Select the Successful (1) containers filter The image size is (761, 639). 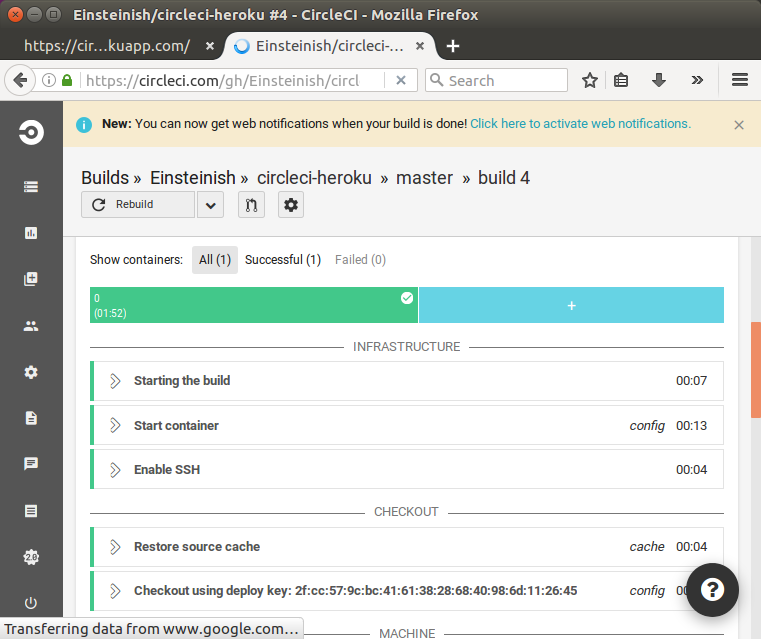(x=283, y=260)
